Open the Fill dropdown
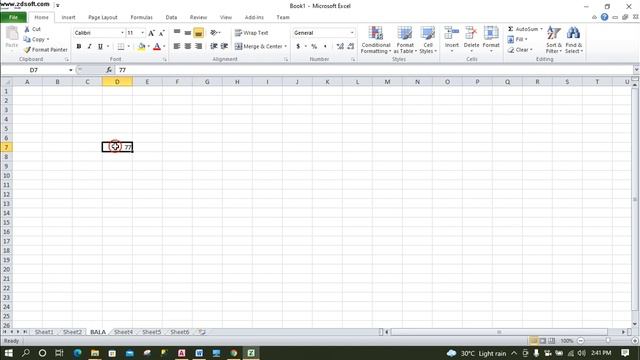 [518, 40]
